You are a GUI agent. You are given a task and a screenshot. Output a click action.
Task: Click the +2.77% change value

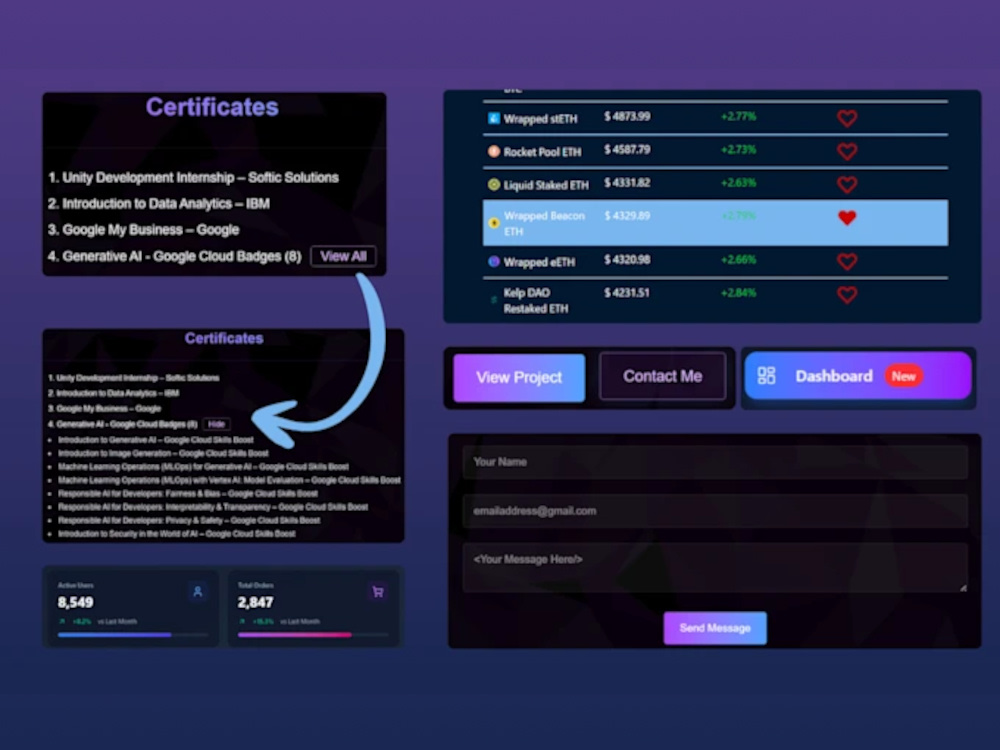point(738,116)
